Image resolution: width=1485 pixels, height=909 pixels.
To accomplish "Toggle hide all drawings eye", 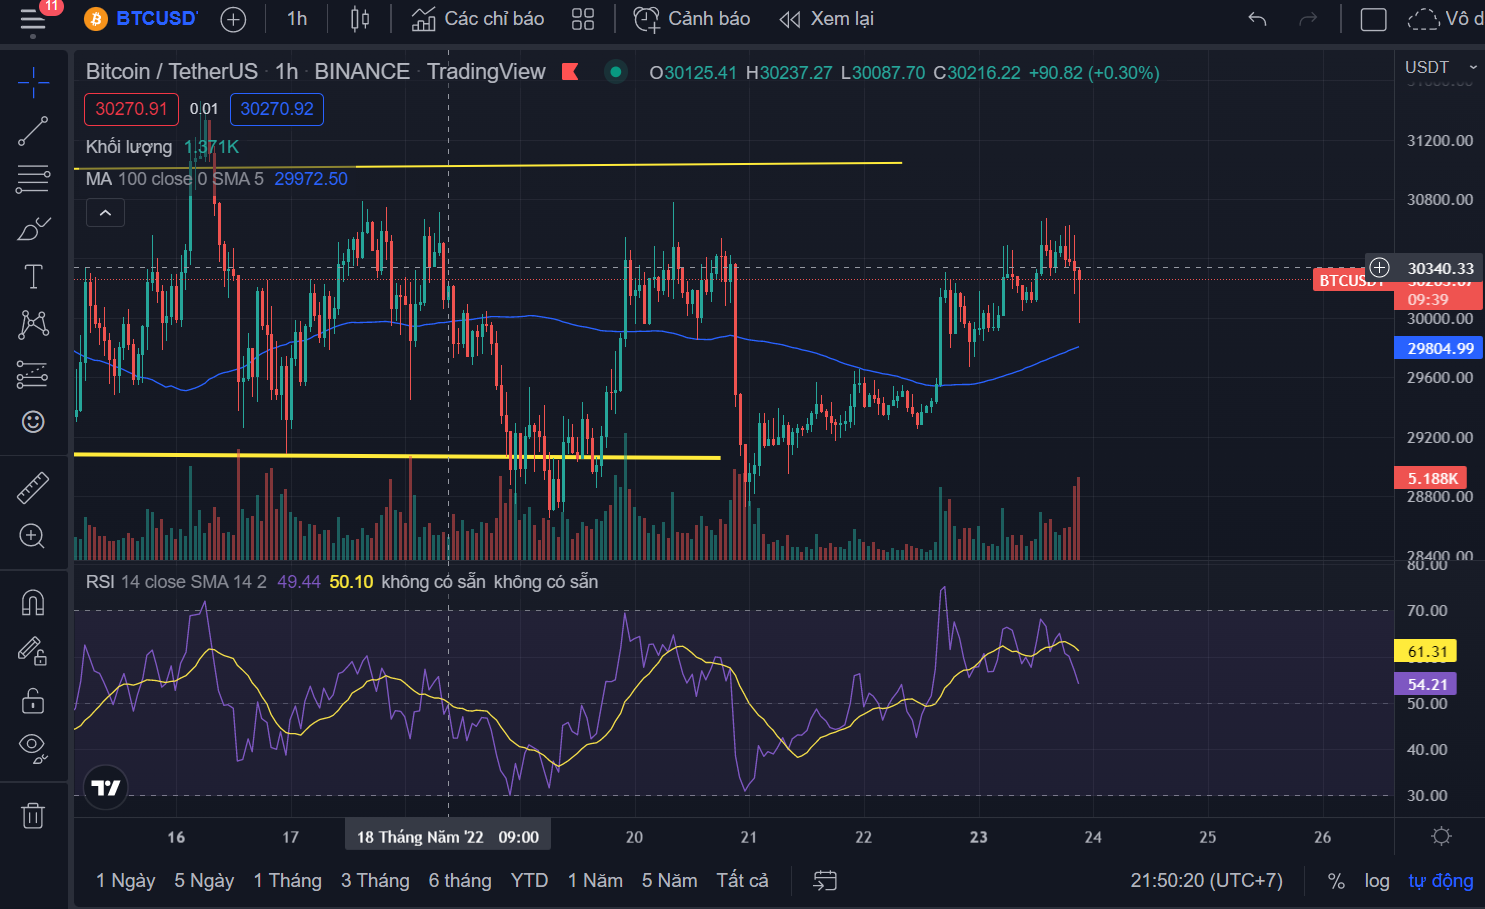I will [33, 748].
